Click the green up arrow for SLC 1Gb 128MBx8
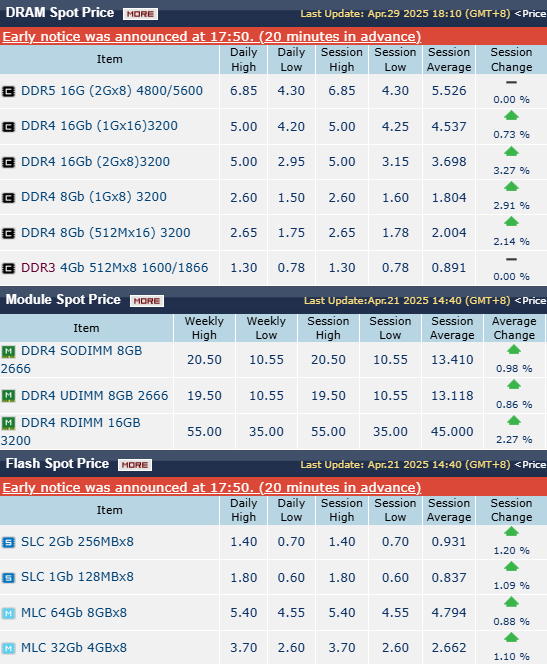 pos(511,567)
